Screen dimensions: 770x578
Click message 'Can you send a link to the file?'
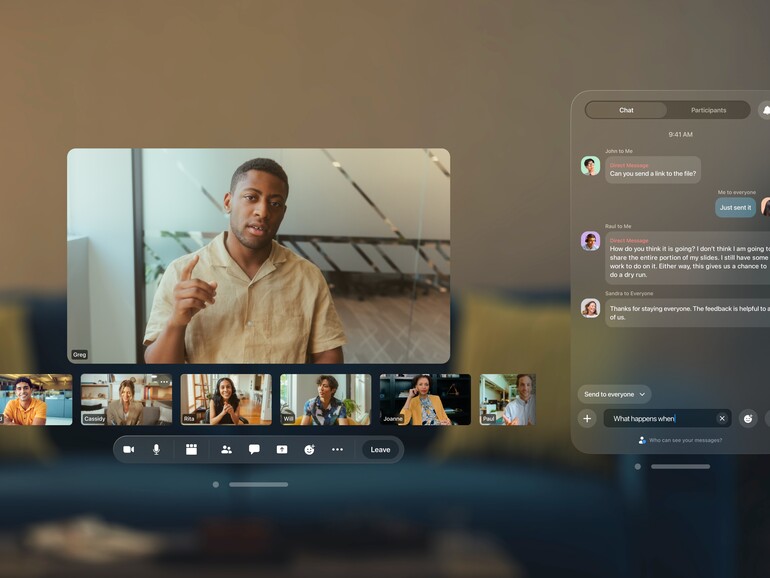tap(653, 170)
